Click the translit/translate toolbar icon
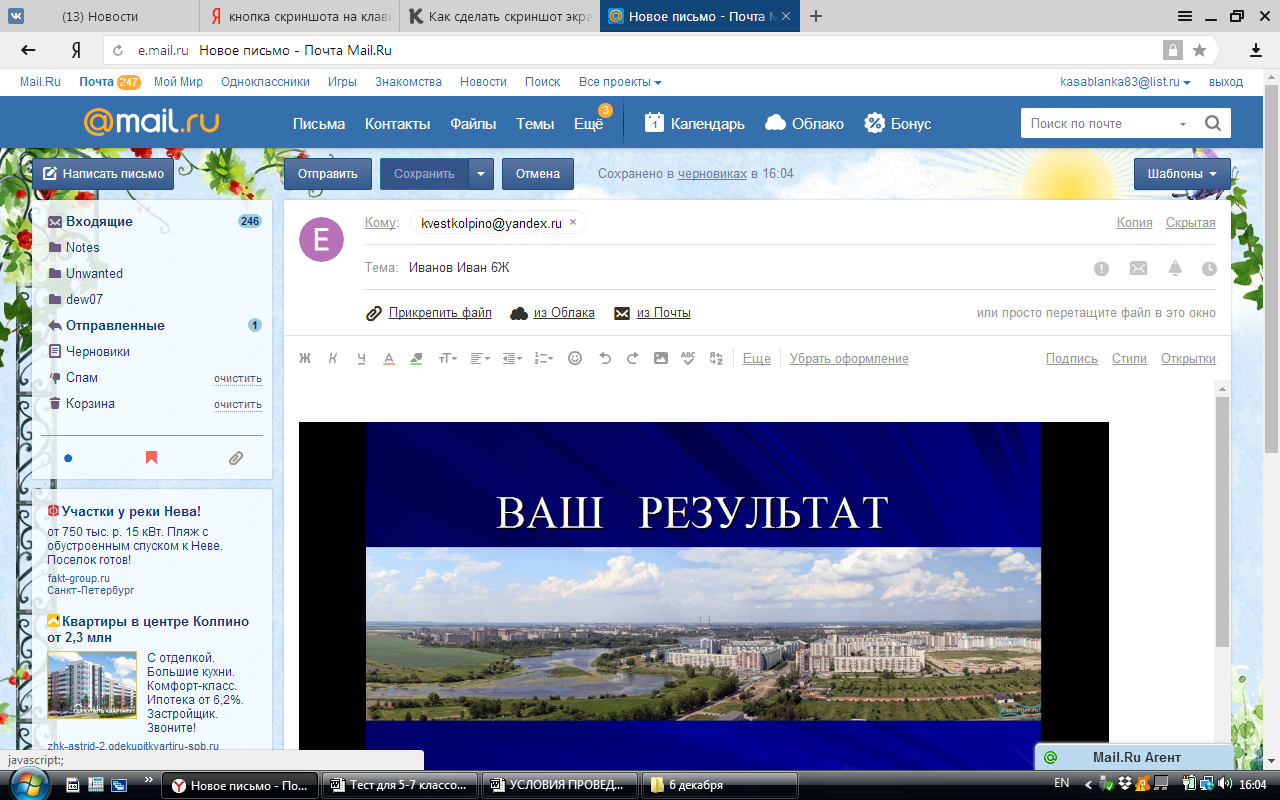This screenshot has height=800, width=1280. point(716,358)
